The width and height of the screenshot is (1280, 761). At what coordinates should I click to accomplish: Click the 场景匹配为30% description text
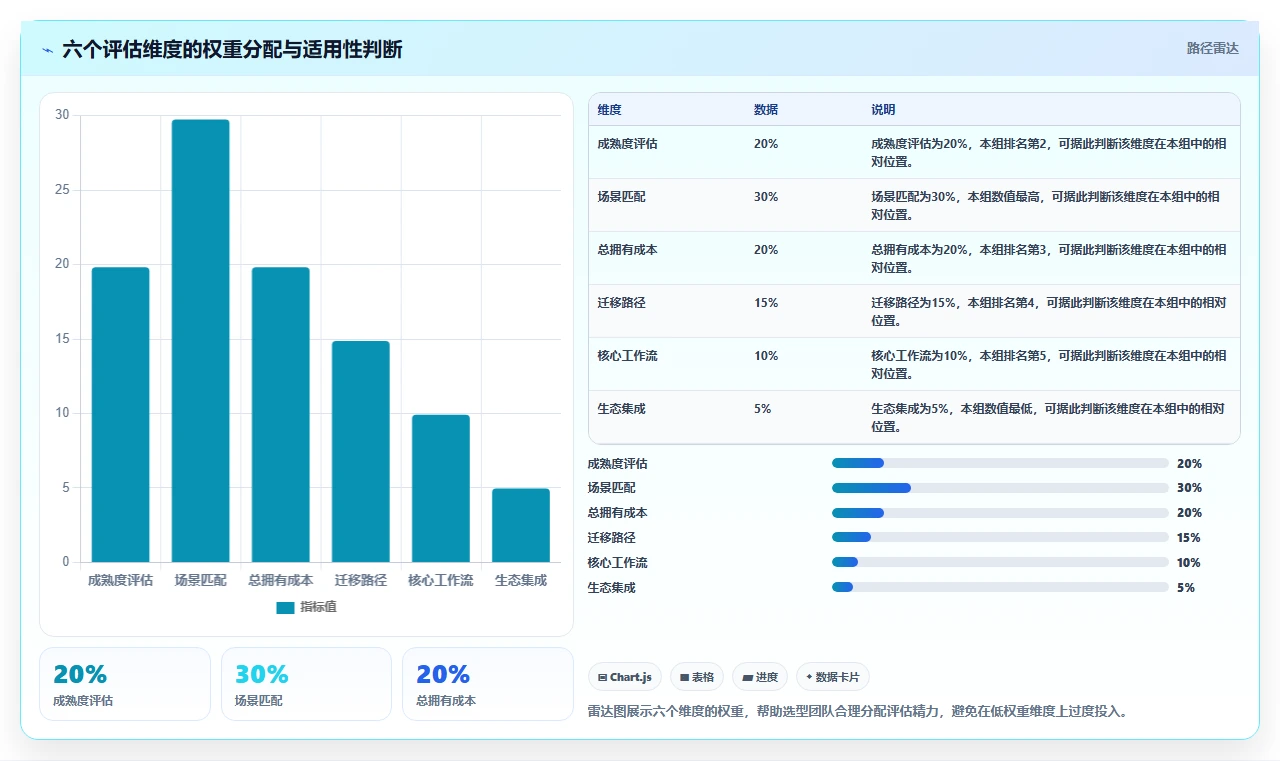[x=1046, y=206]
